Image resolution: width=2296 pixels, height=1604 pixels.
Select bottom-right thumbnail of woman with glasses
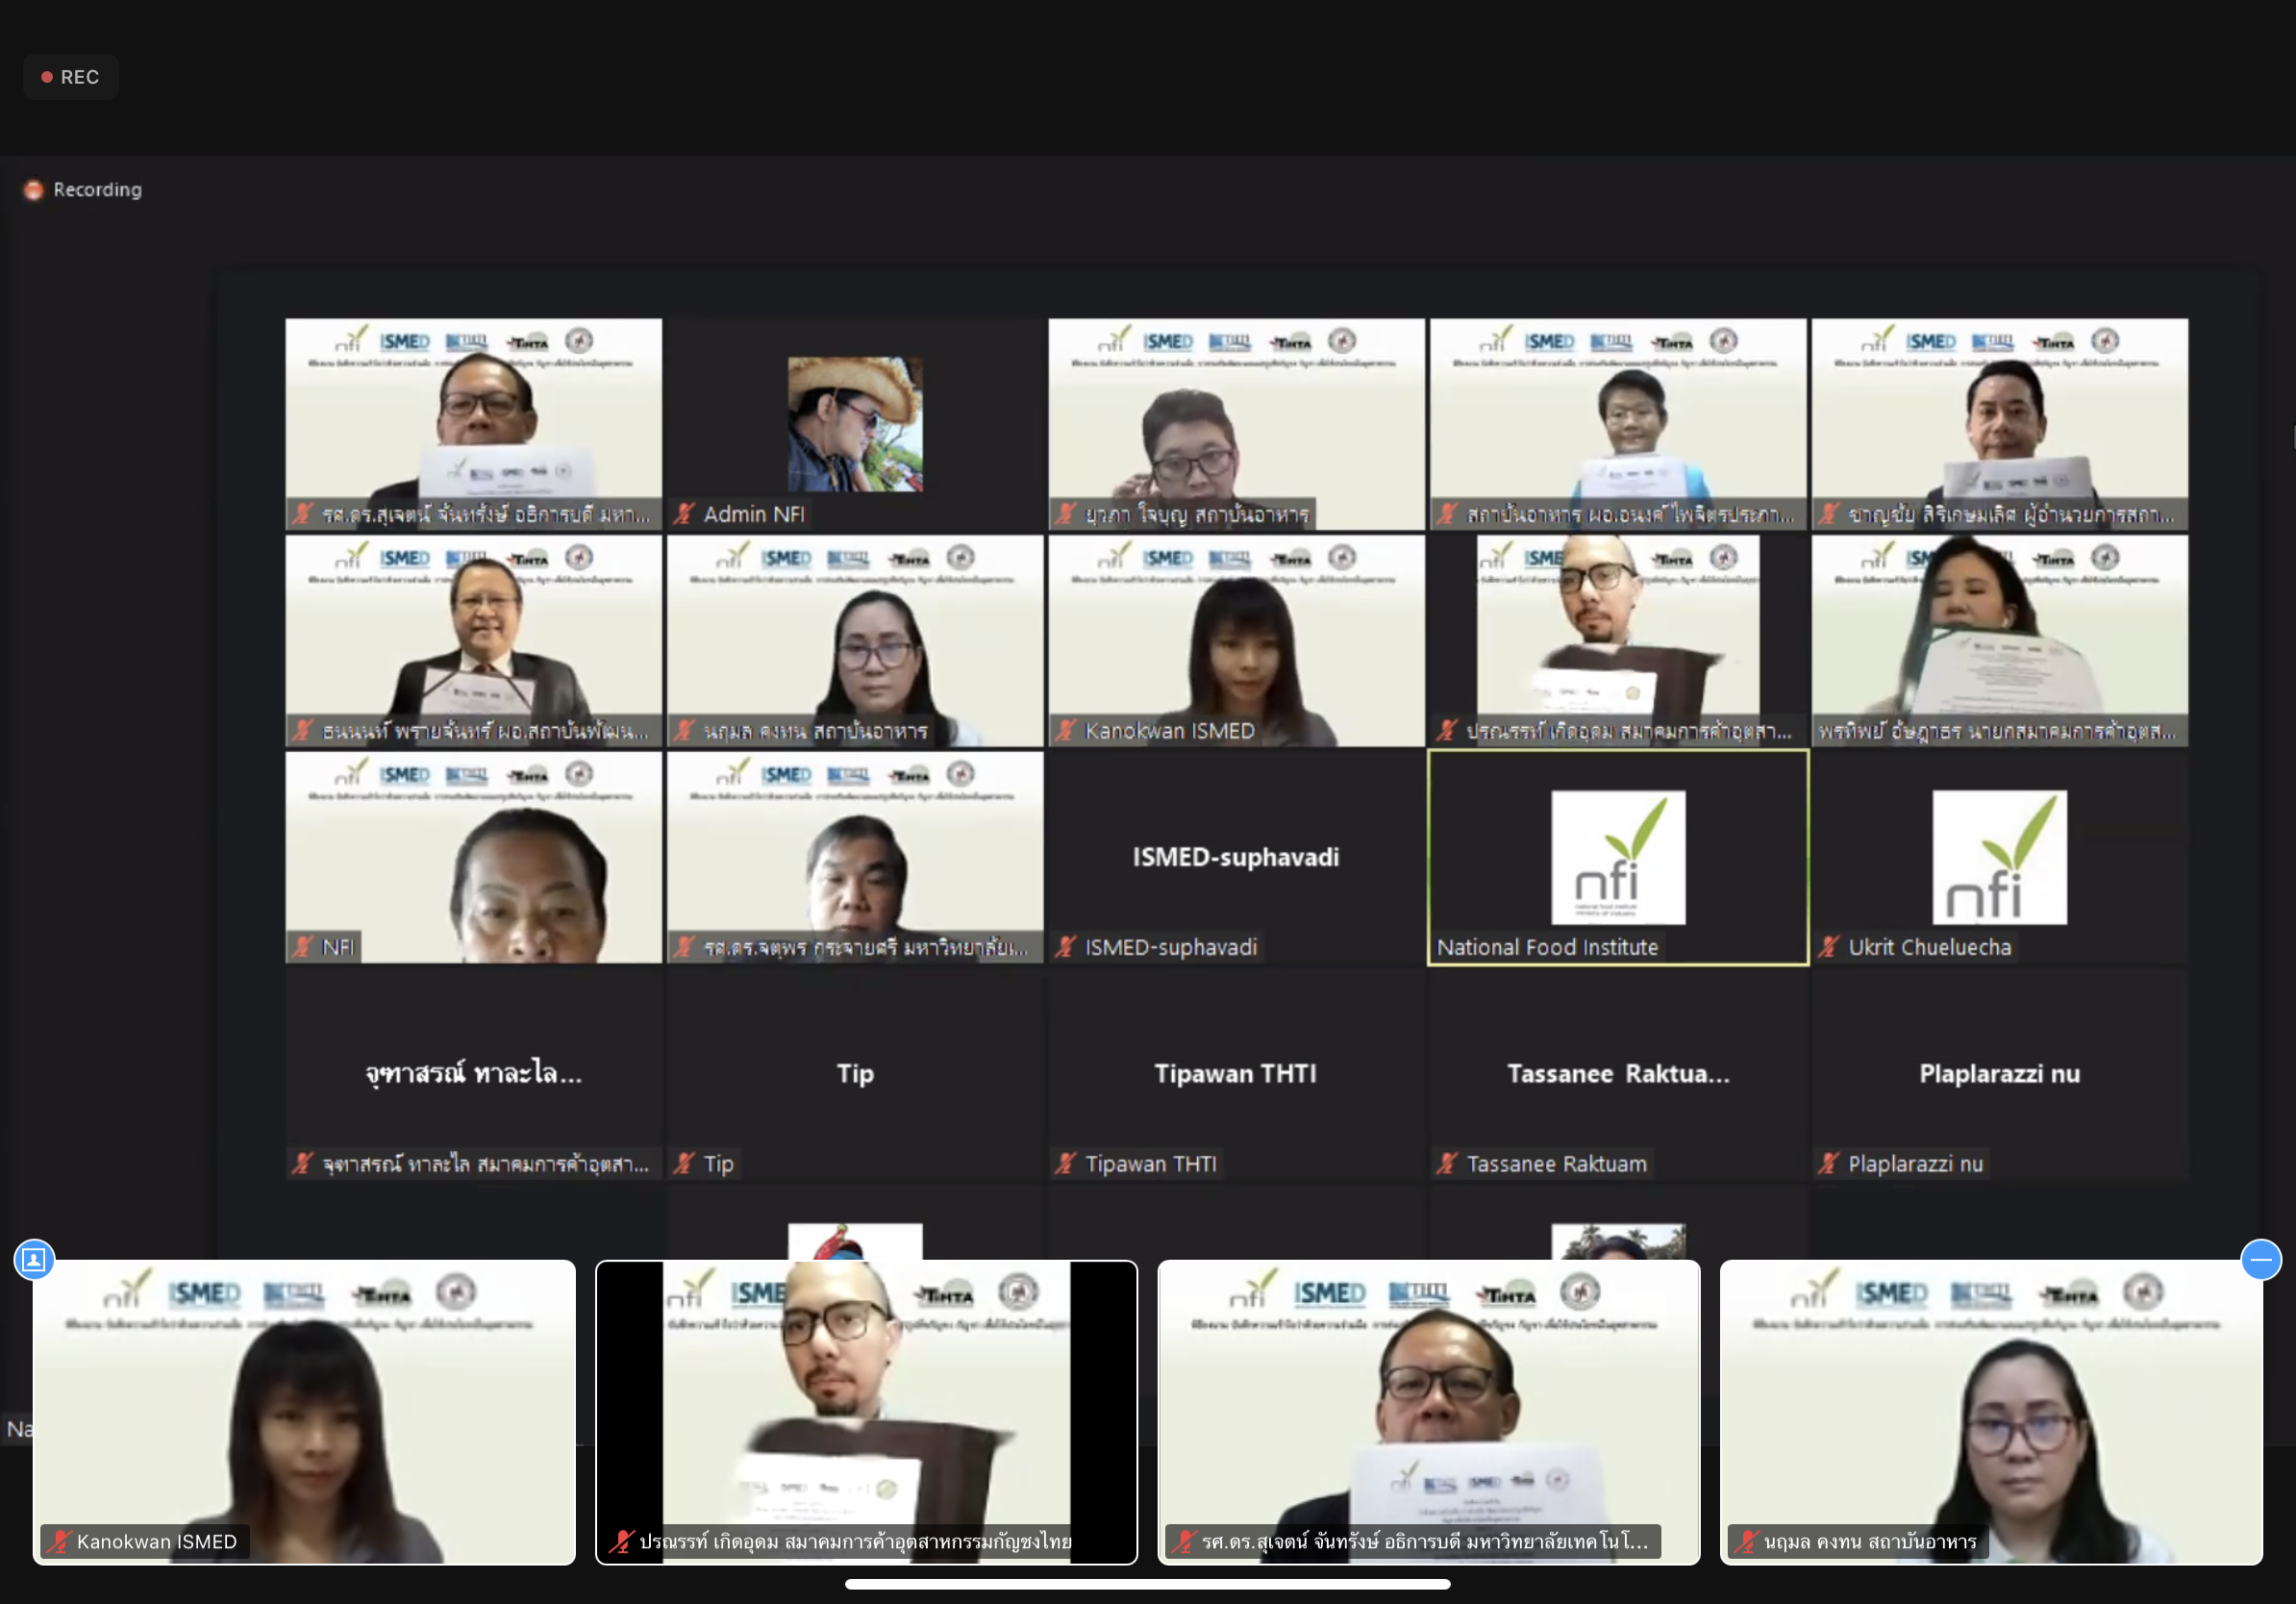pos(1991,1412)
